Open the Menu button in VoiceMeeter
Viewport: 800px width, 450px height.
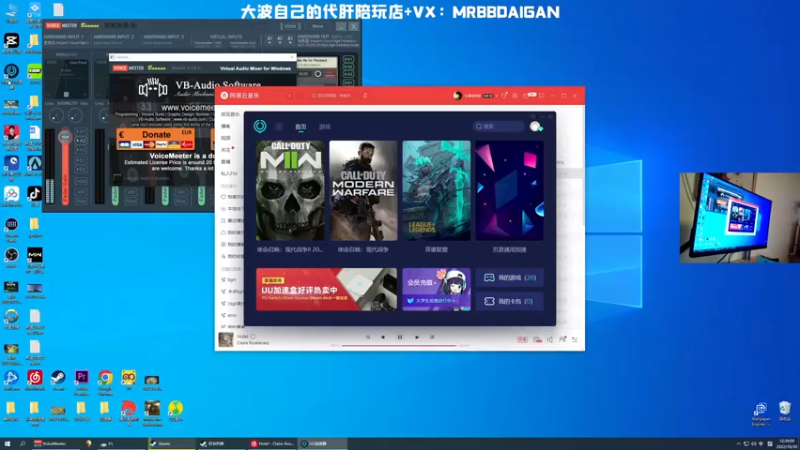point(317,26)
